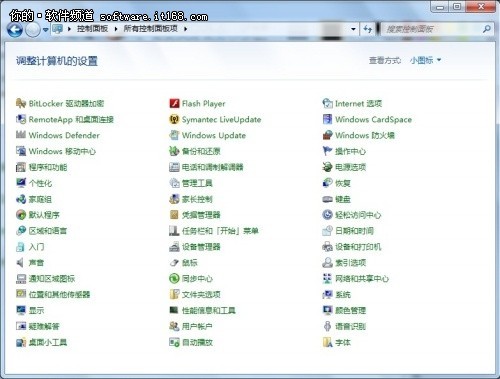
Task: Open the 字体 link
Action: click(x=343, y=342)
